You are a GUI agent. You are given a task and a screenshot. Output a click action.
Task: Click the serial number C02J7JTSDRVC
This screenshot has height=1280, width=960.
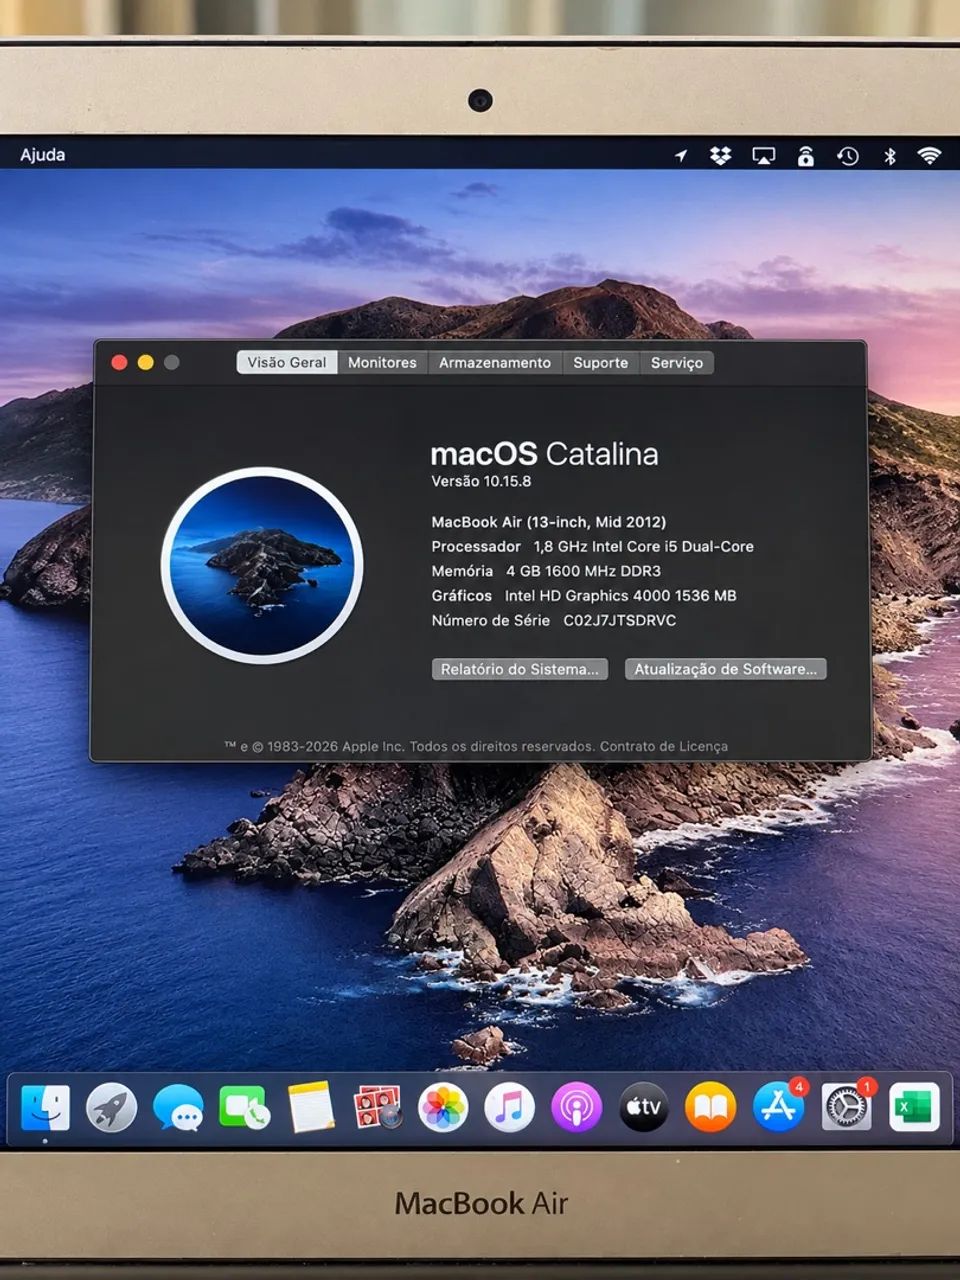click(620, 621)
